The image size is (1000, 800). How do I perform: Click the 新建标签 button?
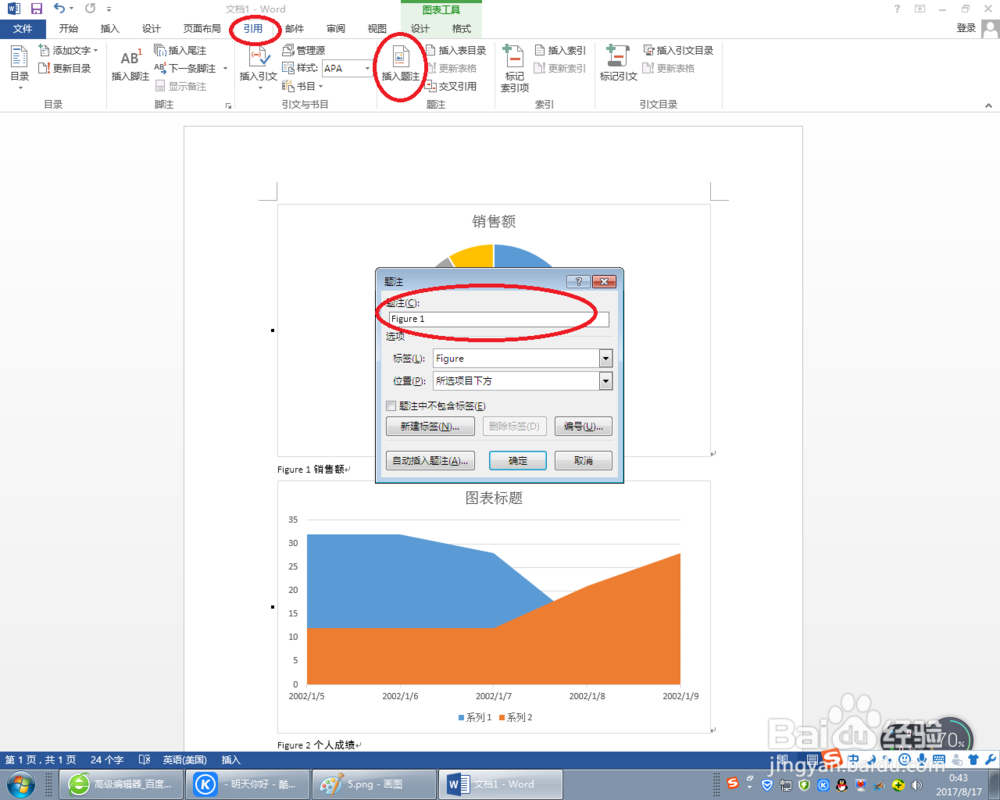point(430,426)
